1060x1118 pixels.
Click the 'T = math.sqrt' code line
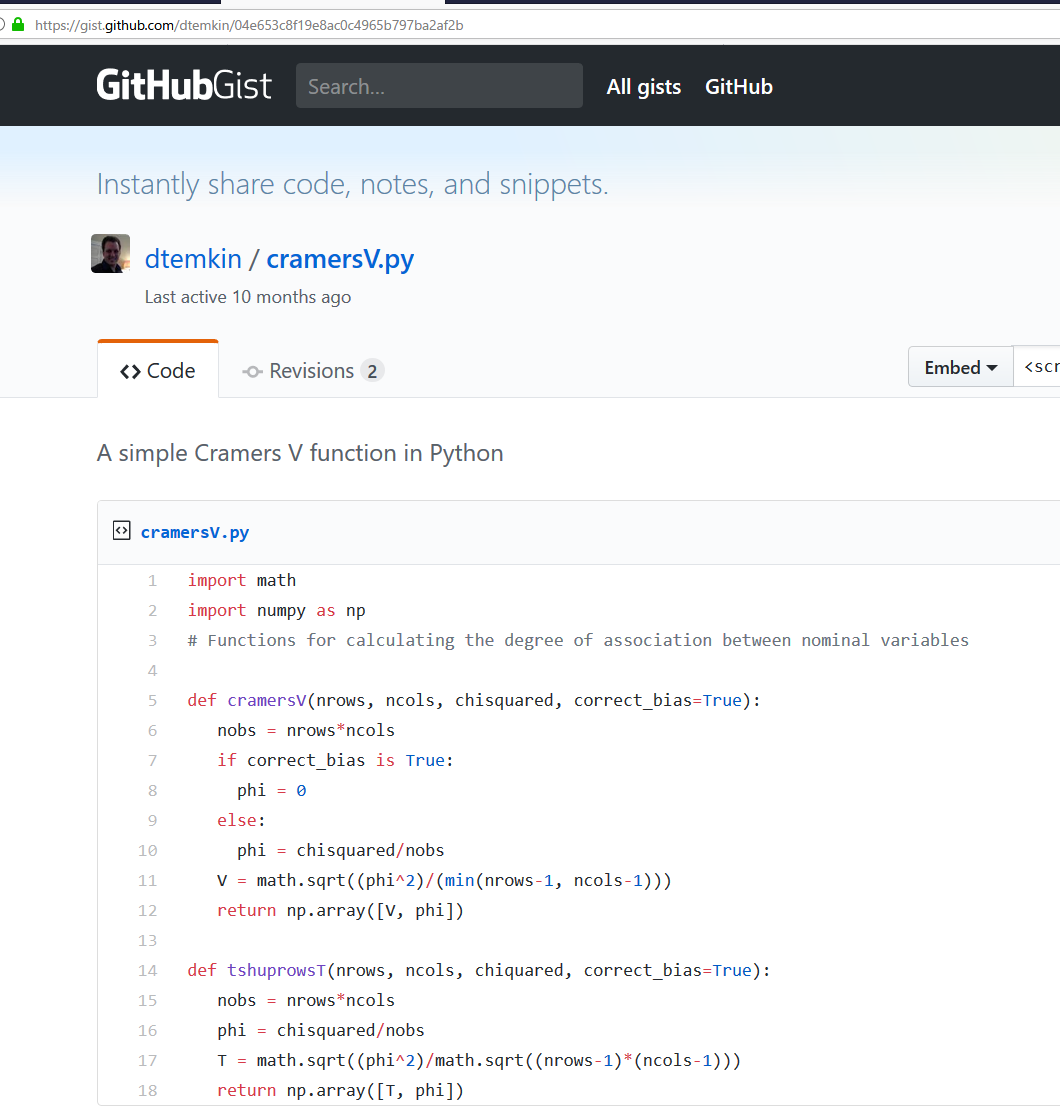(x=479, y=1060)
